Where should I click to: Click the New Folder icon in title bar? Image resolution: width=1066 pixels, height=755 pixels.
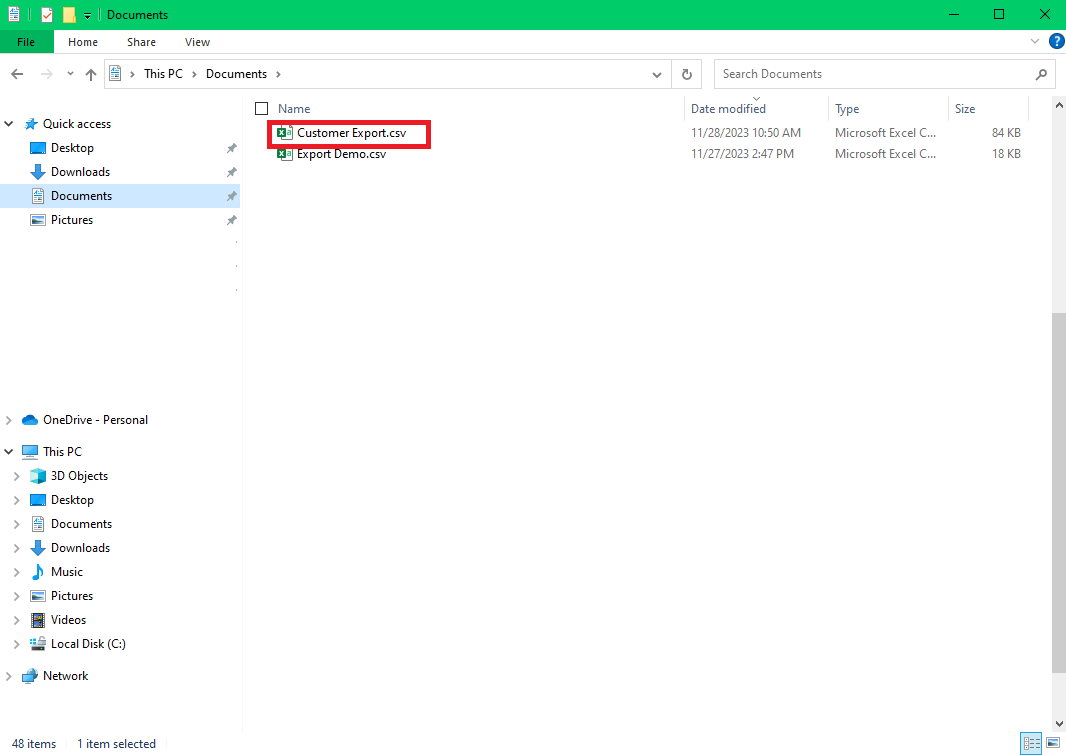point(69,15)
